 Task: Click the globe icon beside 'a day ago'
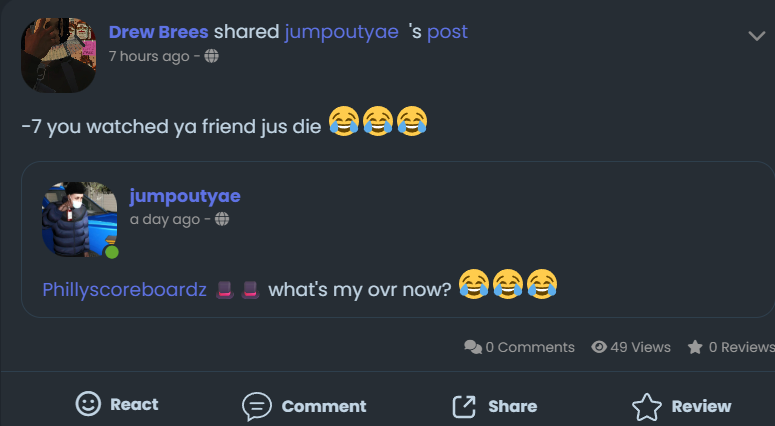point(222,219)
